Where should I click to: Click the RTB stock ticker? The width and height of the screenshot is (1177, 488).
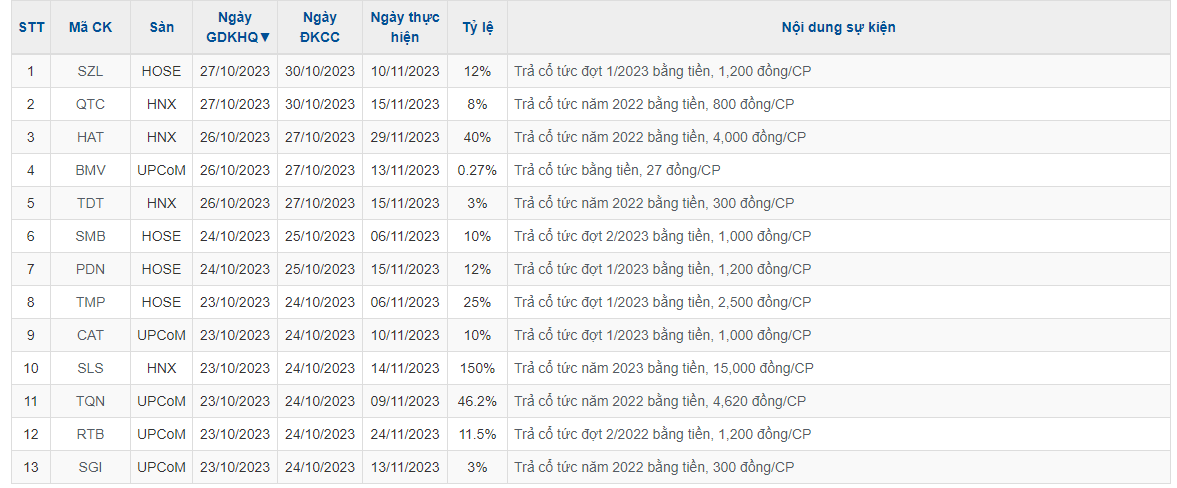pyautogui.click(x=90, y=434)
